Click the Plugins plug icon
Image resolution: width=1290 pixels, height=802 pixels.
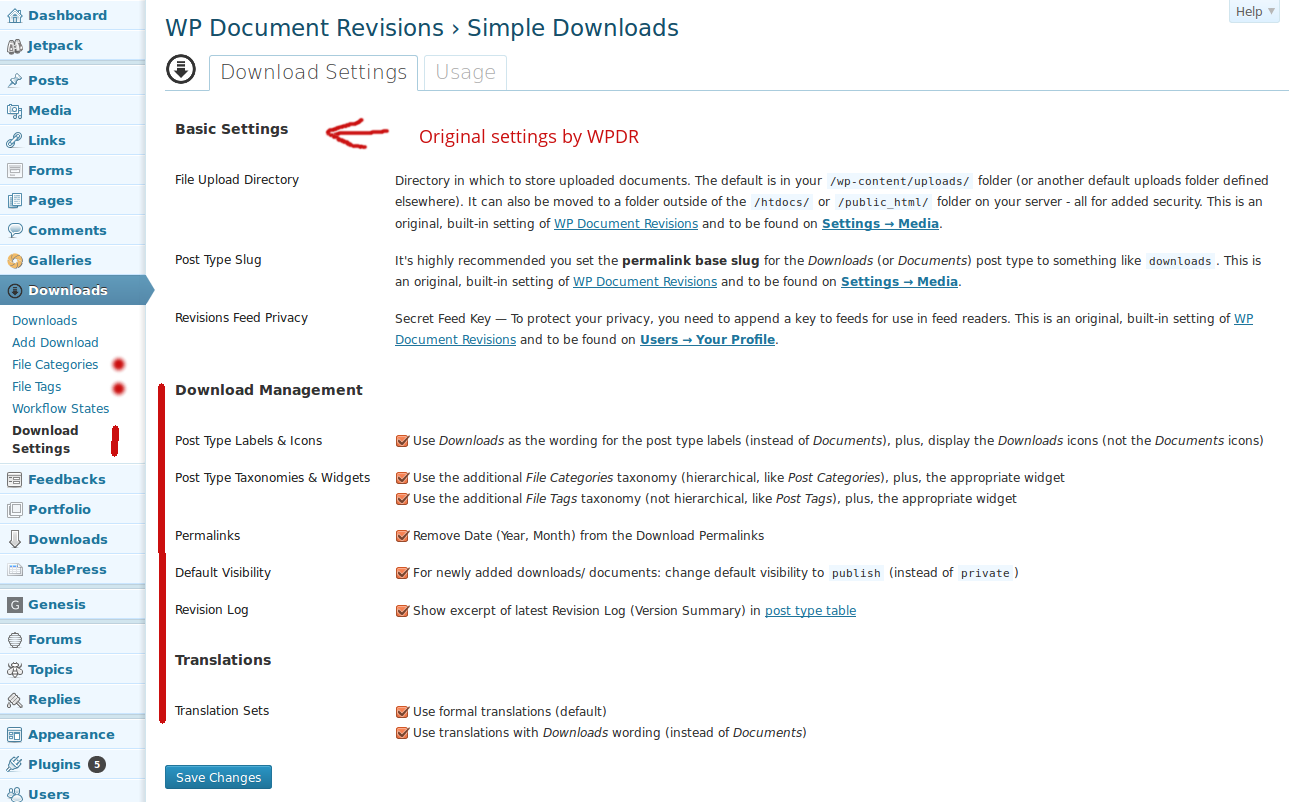coord(15,765)
